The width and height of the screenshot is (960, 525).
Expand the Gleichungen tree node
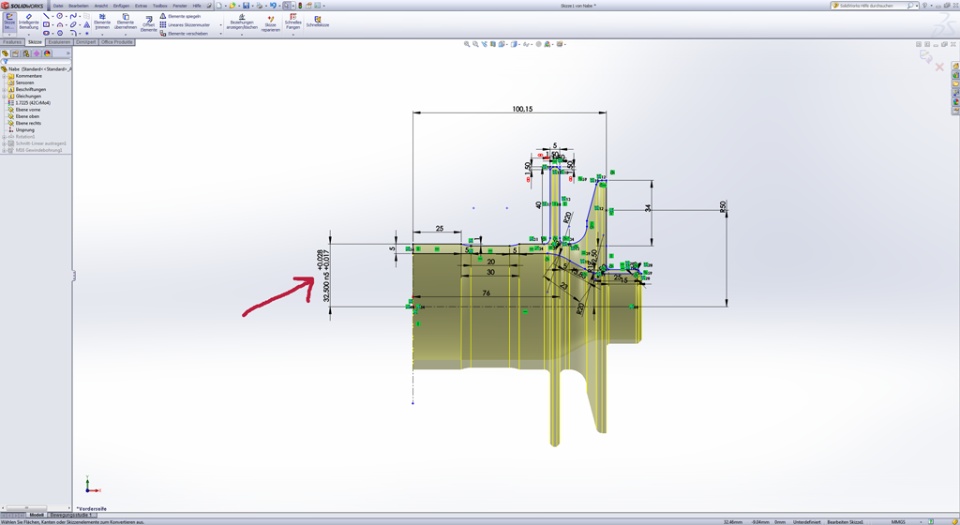coord(4,96)
